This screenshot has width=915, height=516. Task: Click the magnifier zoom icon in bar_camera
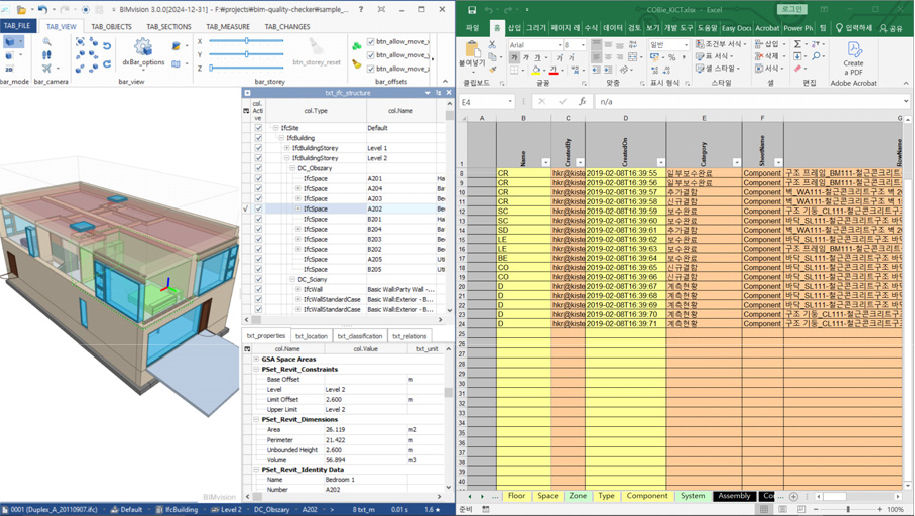tap(47, 41)
